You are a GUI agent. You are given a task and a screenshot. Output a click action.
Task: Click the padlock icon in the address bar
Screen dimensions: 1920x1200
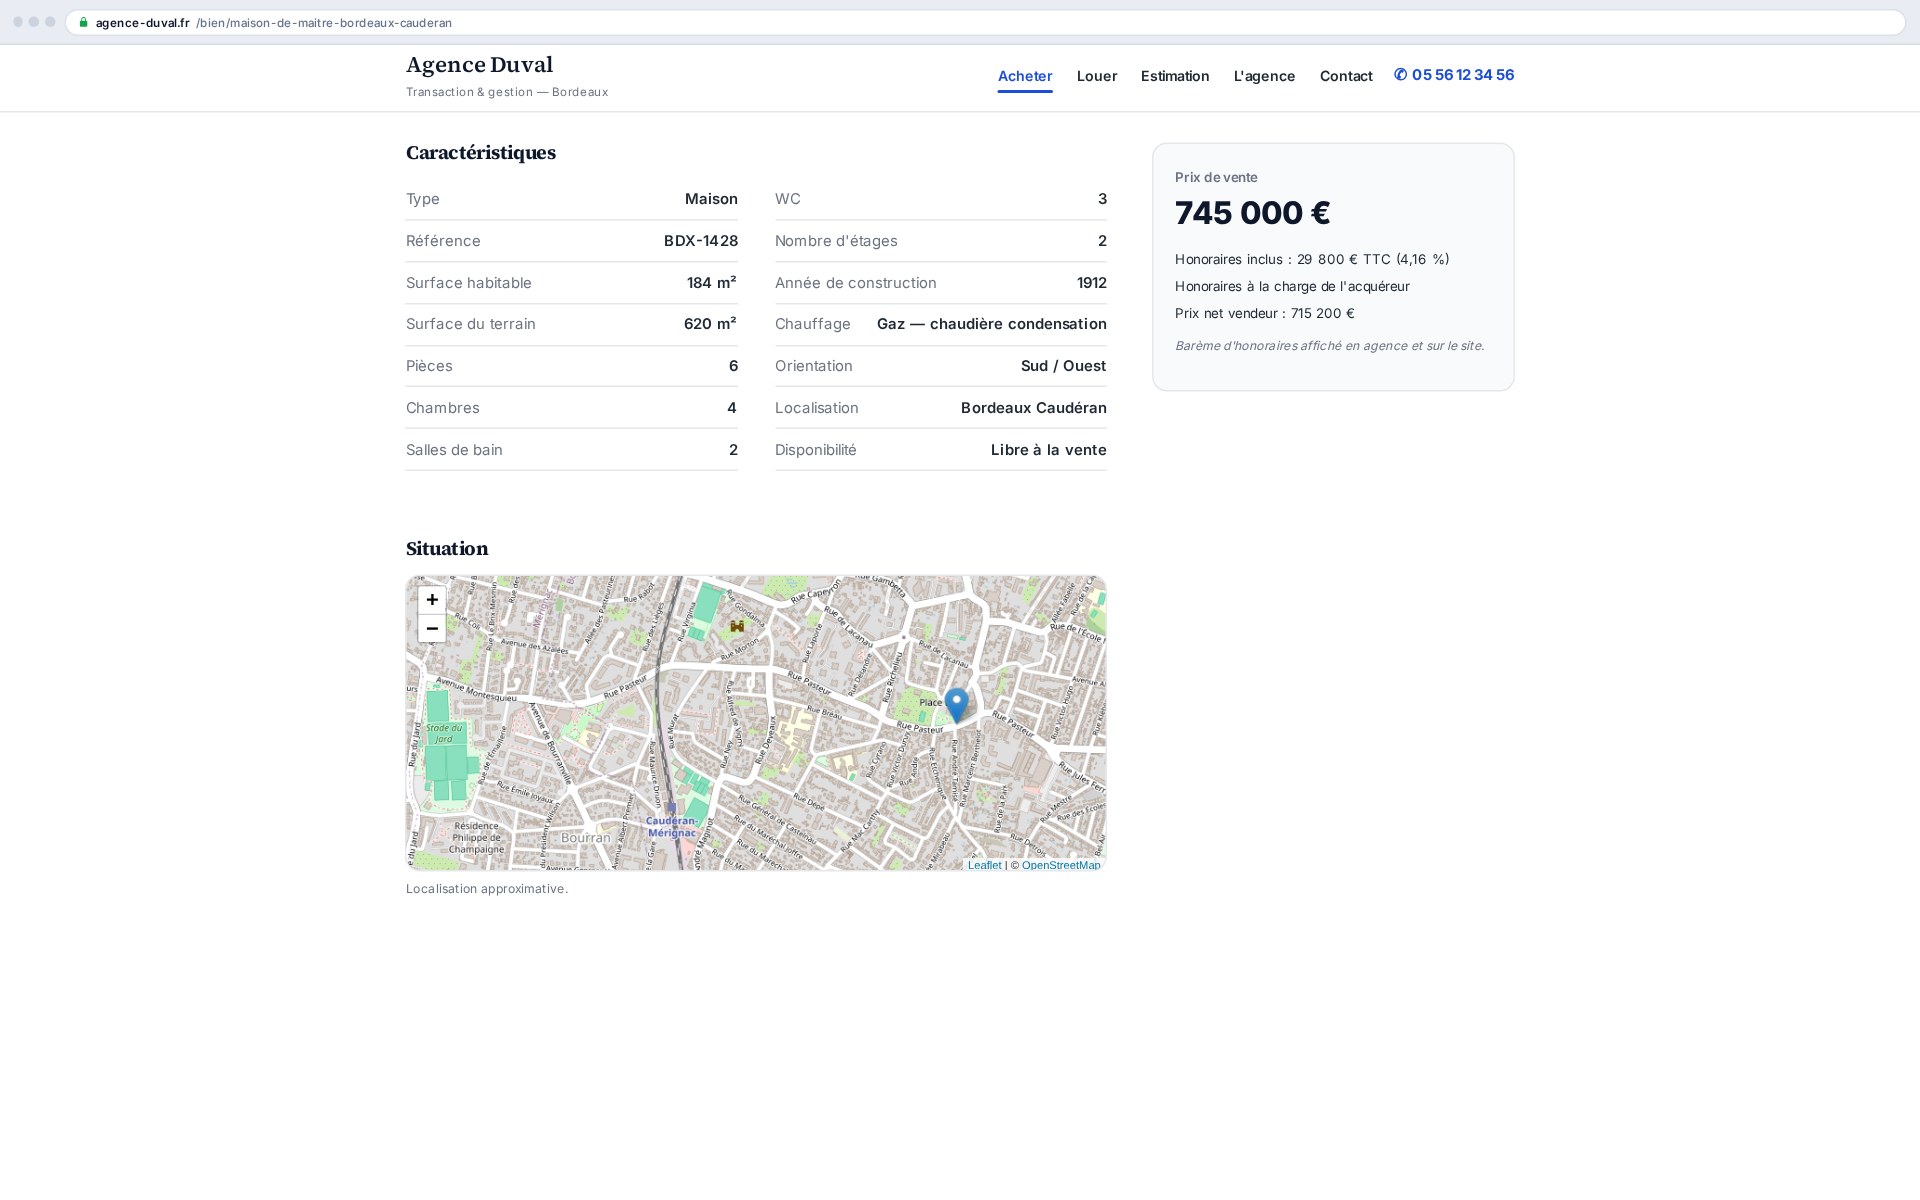click(x=84, y=23)
